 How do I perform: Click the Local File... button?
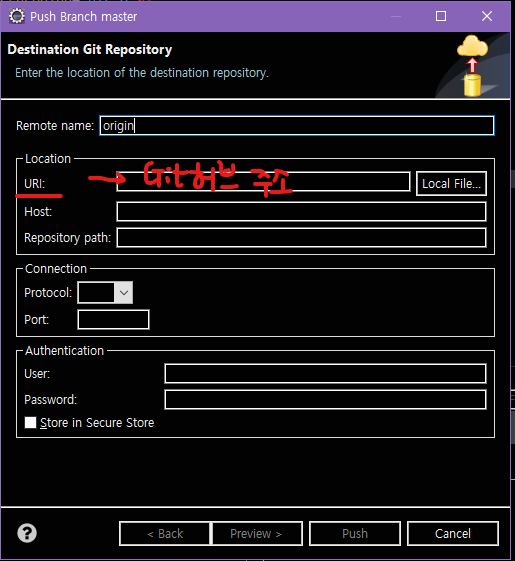pos(451,184)
